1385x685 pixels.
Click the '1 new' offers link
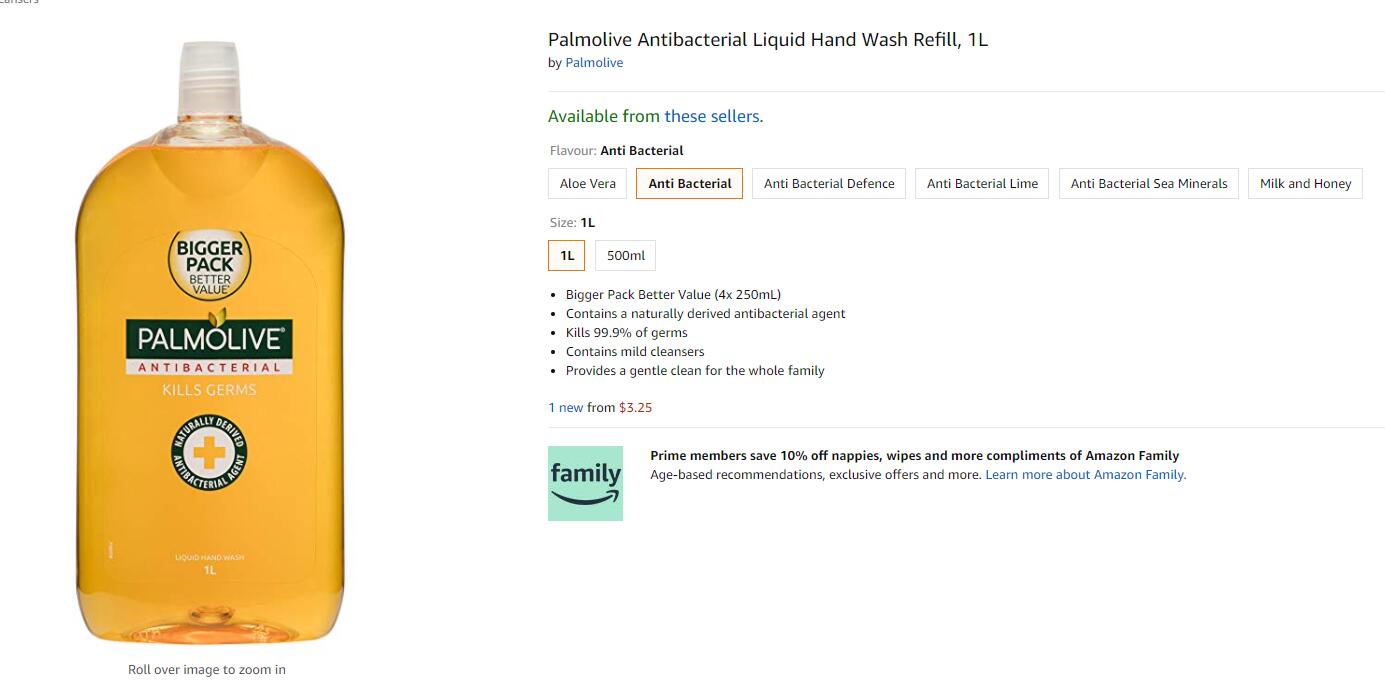(566, 408)
